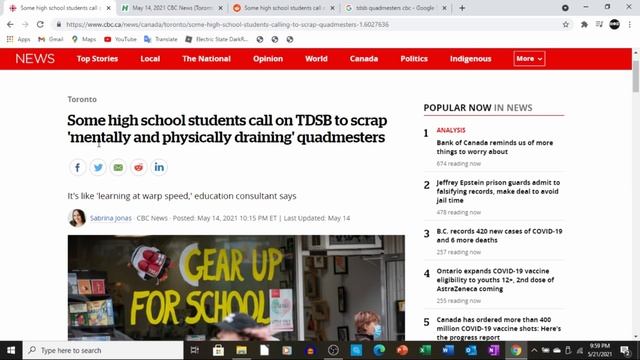640x360 pixels.
Task: Read B.C. records 420 new cases story
Action: pyautogui.click(x=499, y=236)
